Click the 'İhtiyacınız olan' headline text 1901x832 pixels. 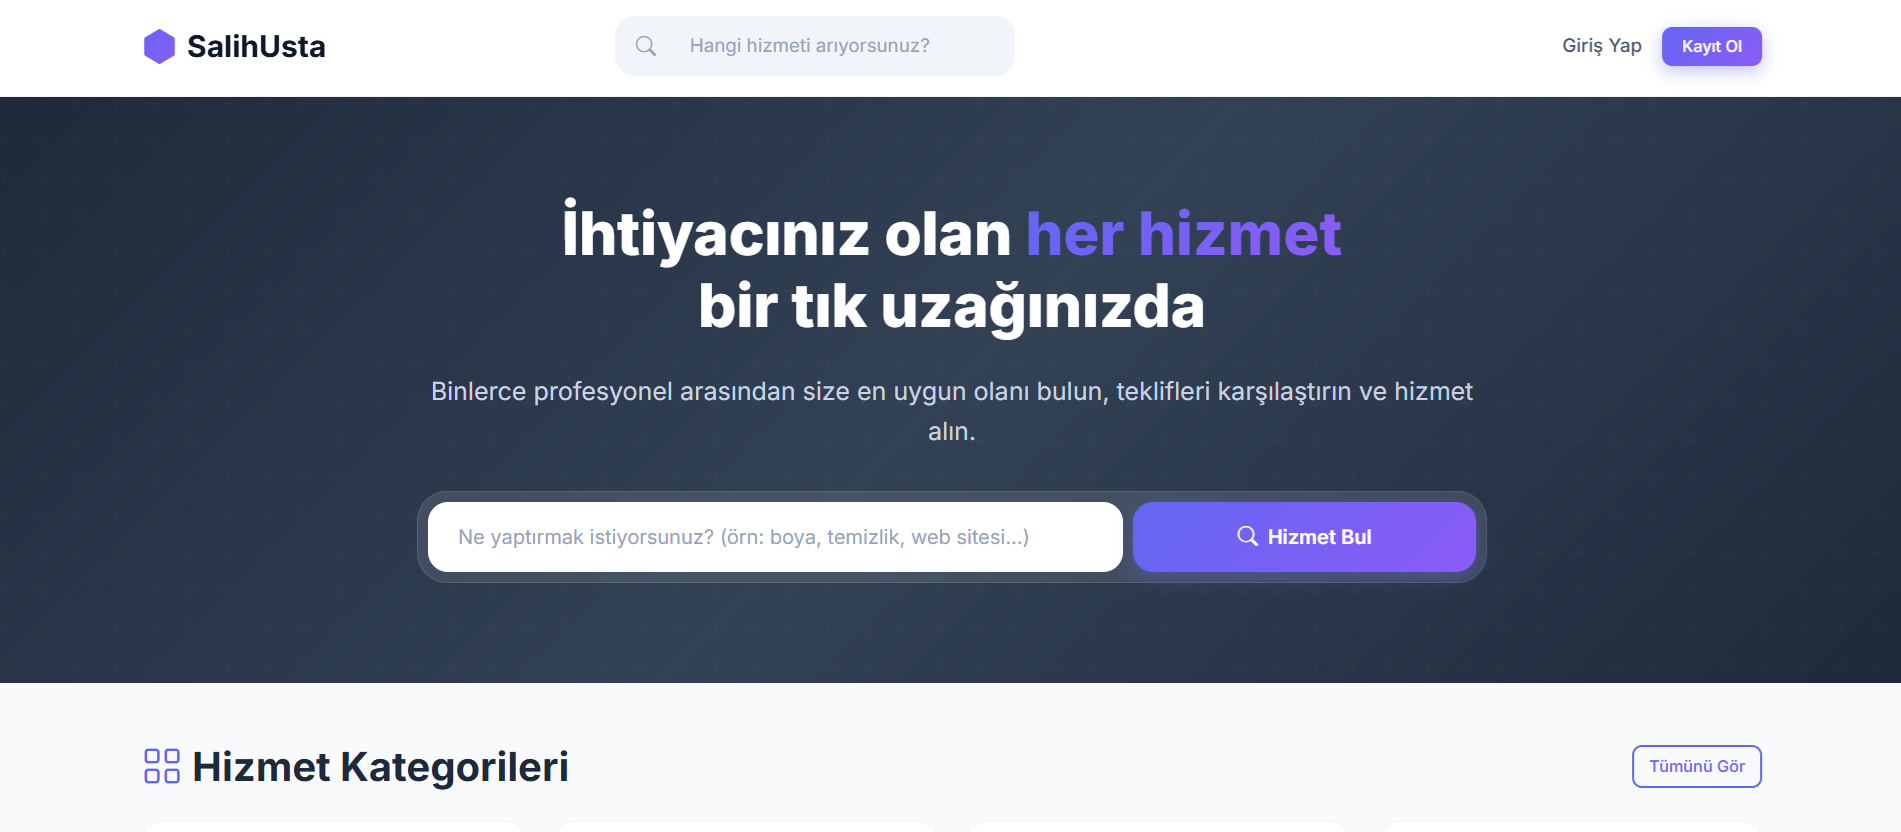[x=786, y=234]
